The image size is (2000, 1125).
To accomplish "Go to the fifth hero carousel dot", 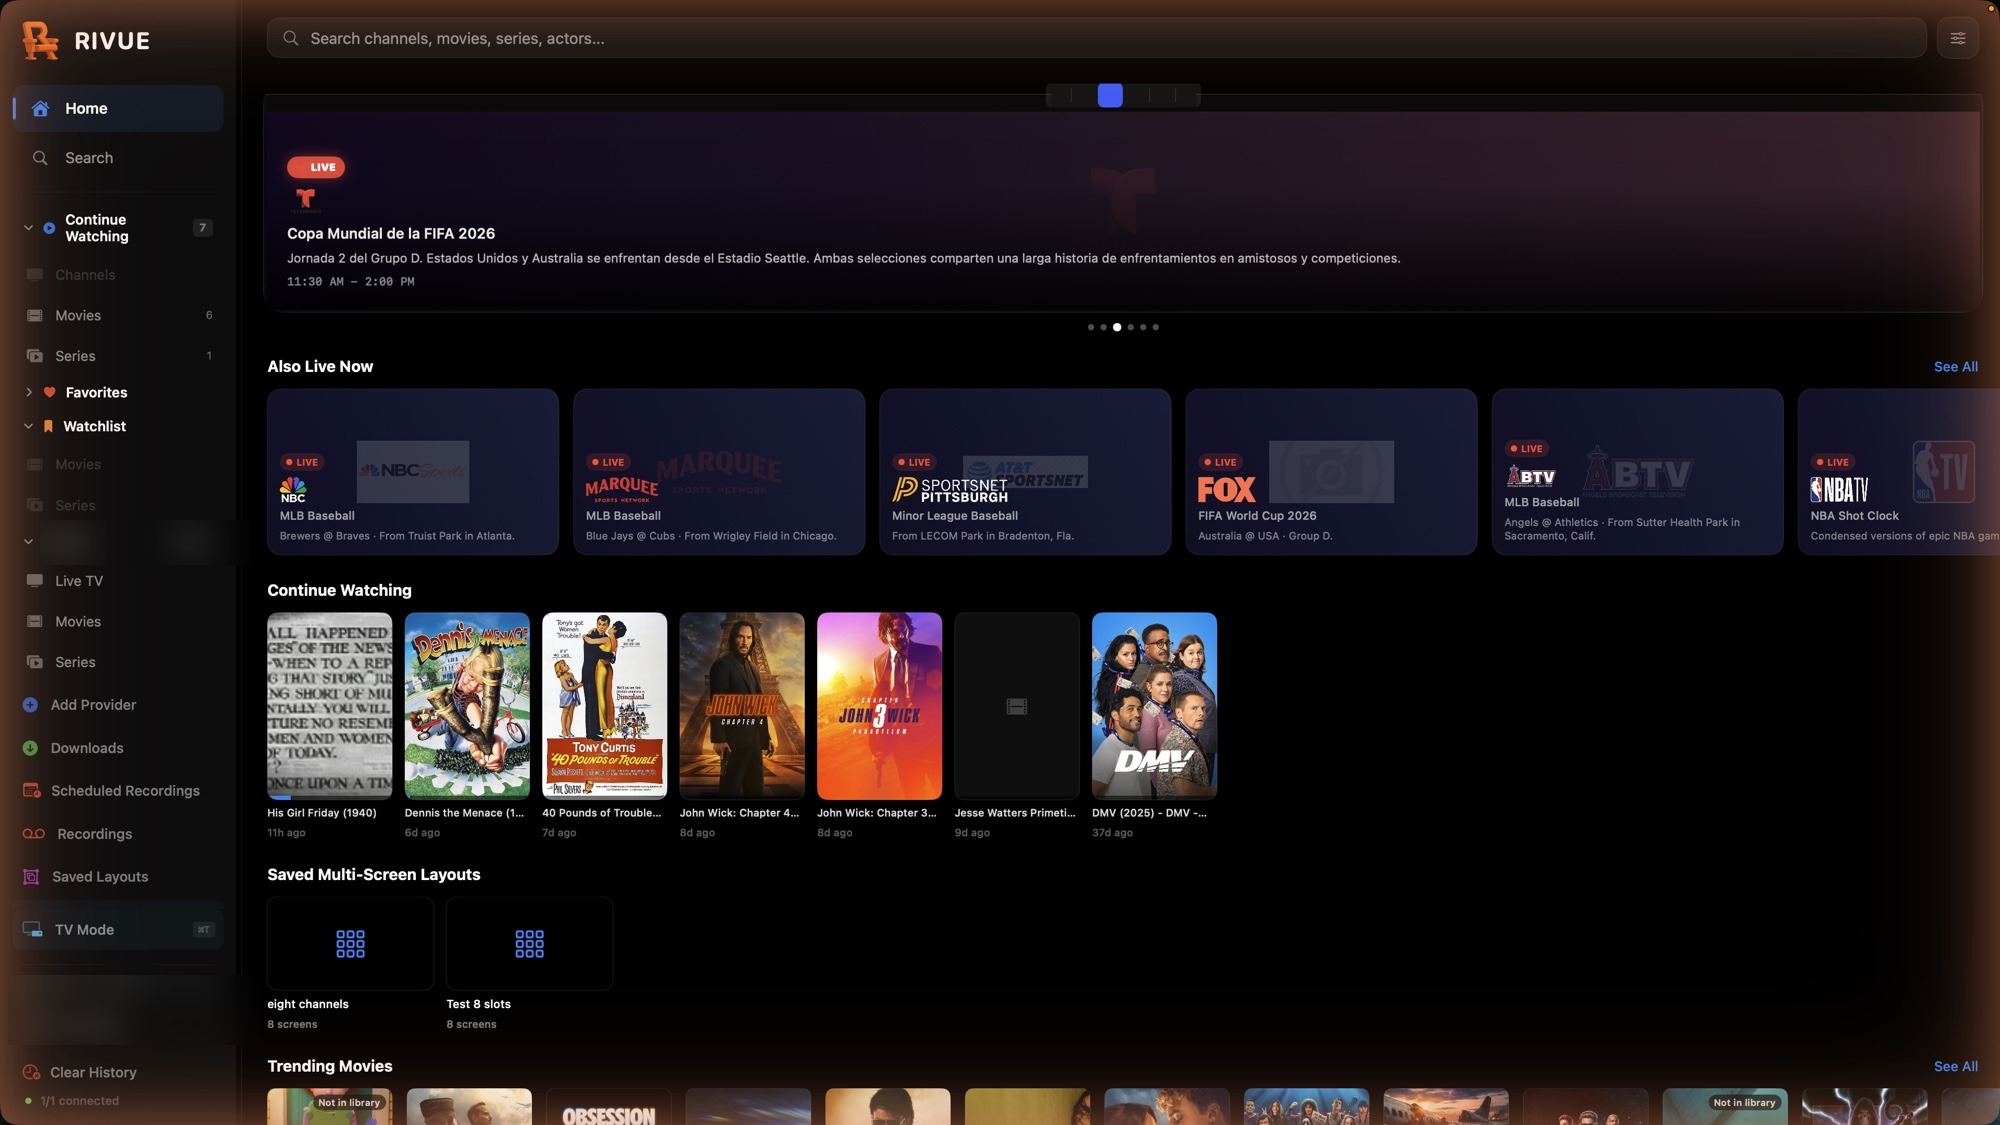I will pos(1143,327).
